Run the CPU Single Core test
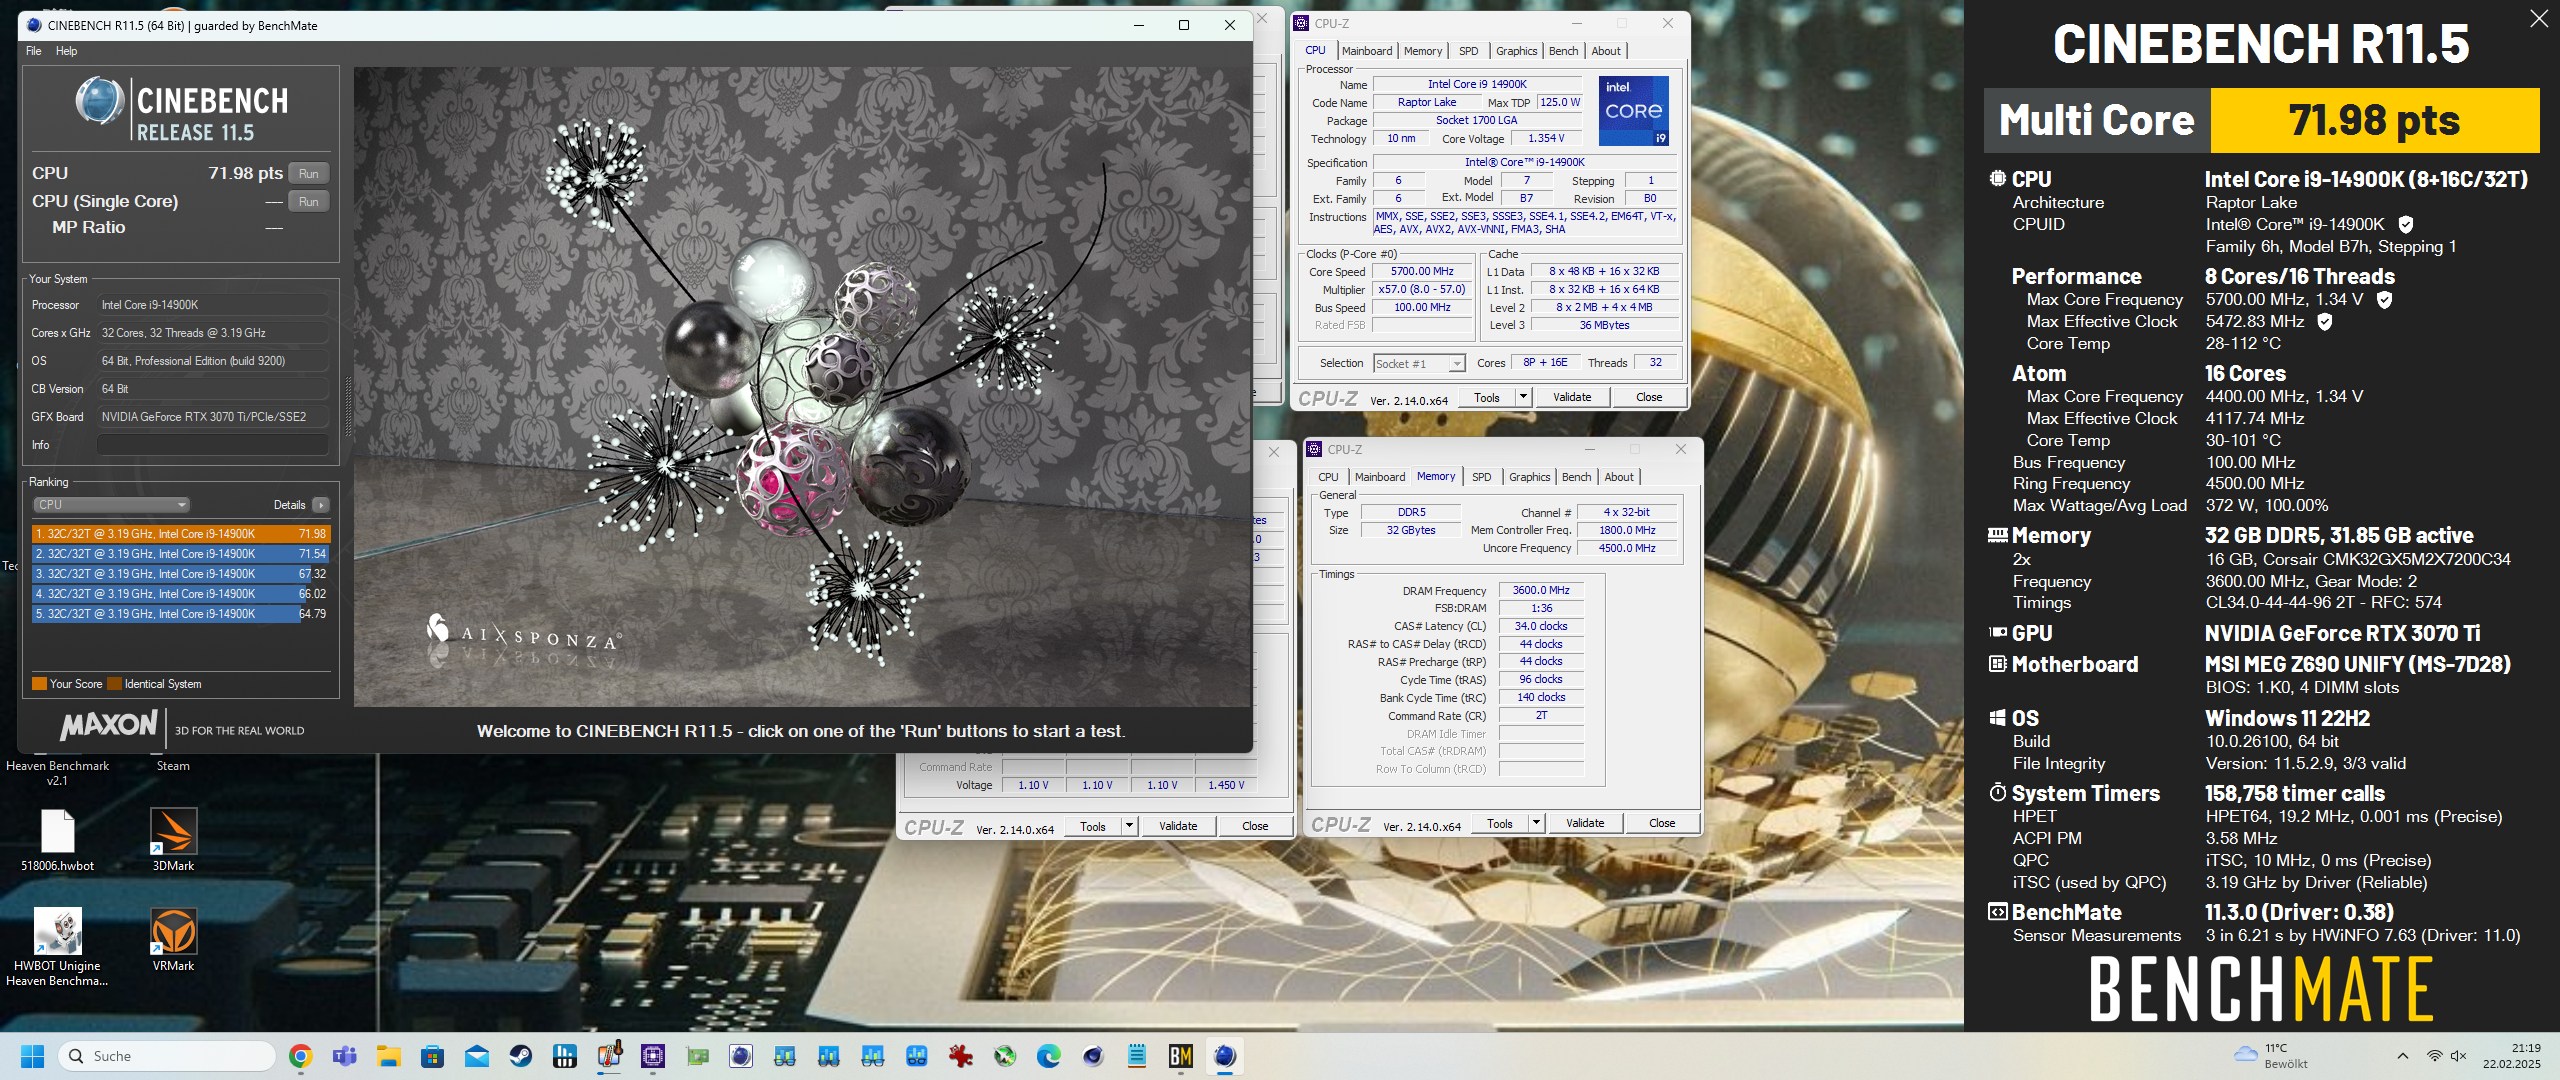This screenshot has height=1080, width=2560. (x=309, y=202)
